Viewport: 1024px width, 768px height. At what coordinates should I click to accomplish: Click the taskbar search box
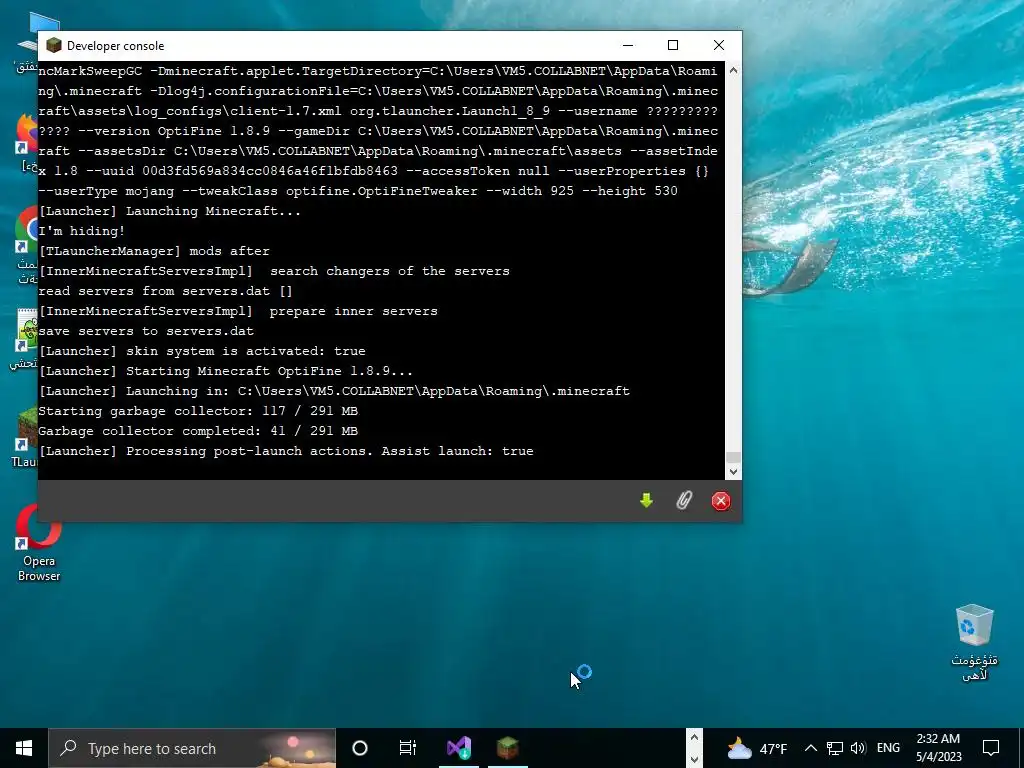192,748
